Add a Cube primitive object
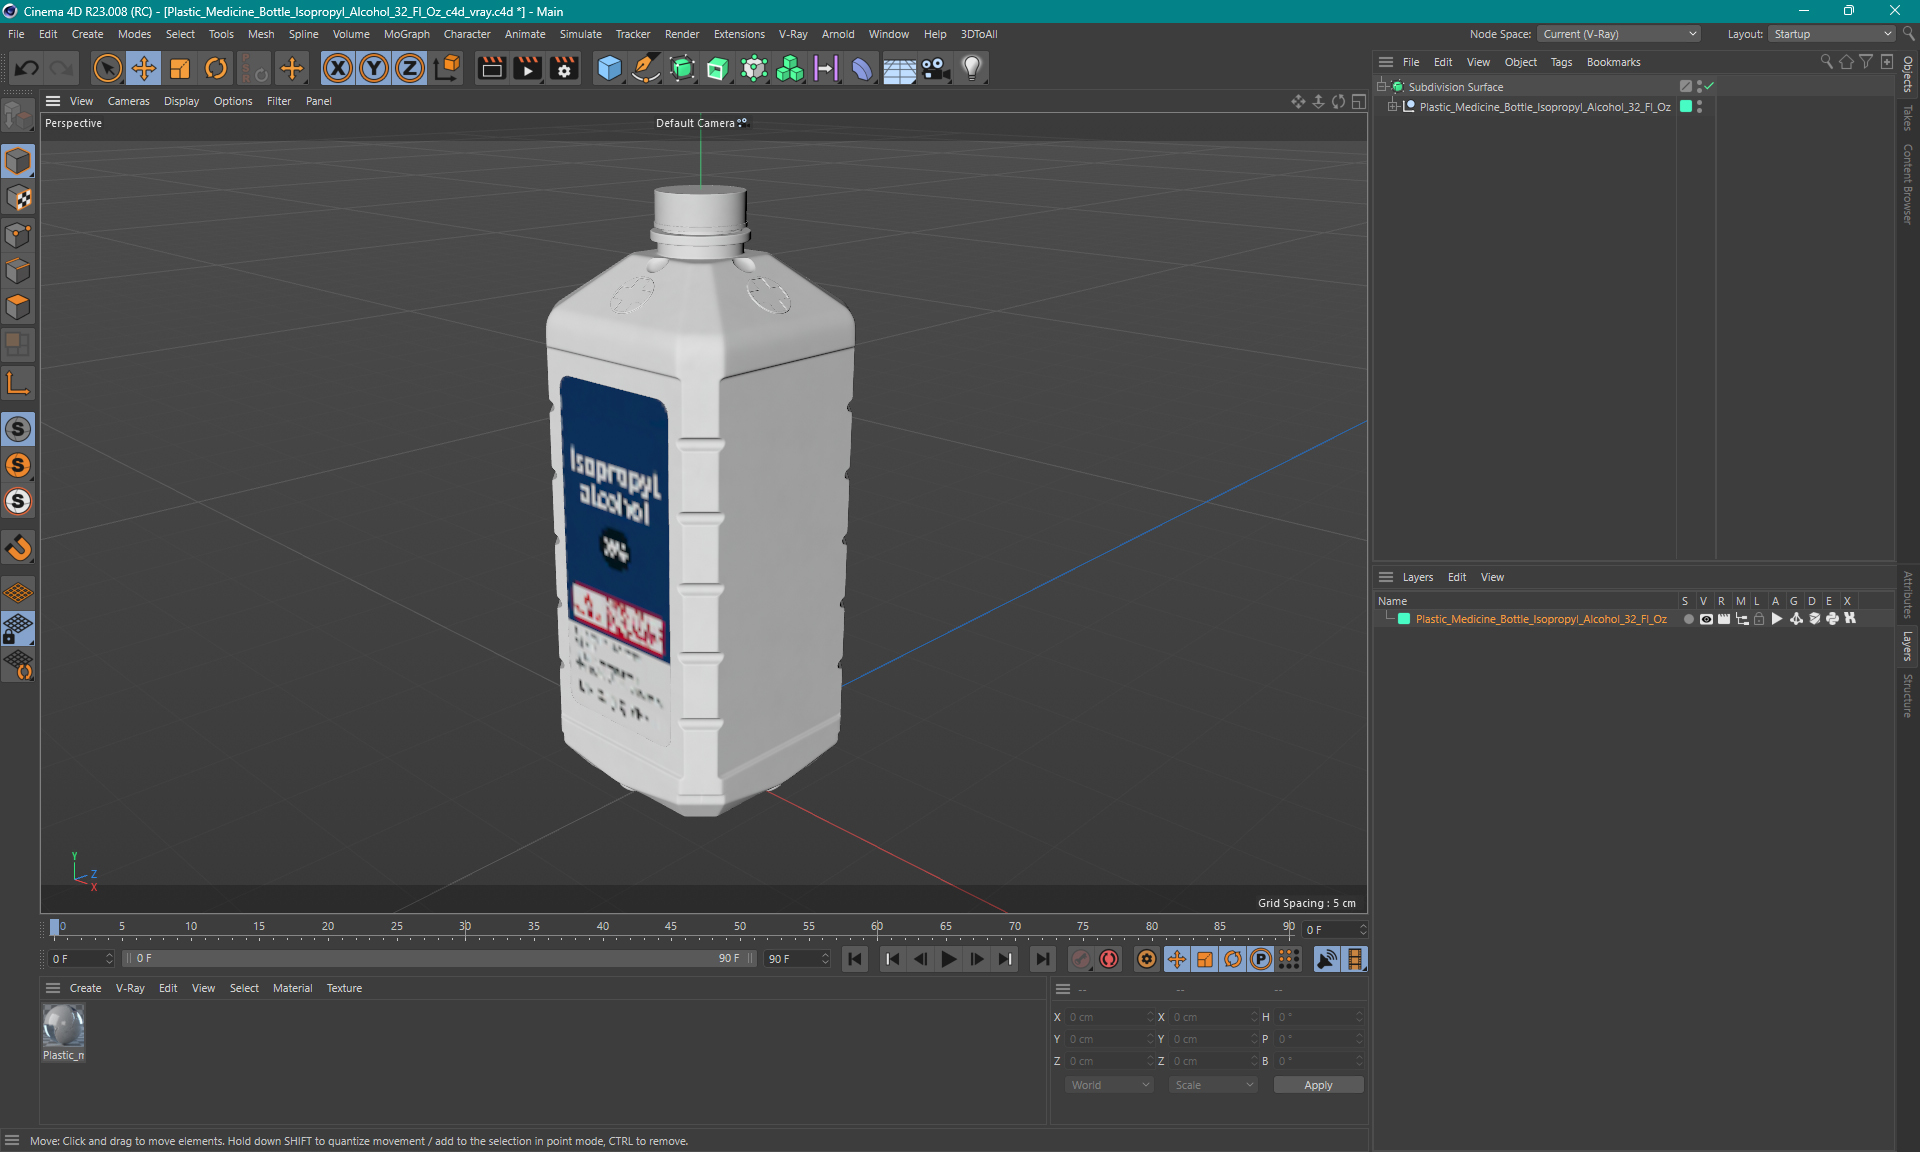Viewport: 1920px width, 1152px height. point(609,68)
